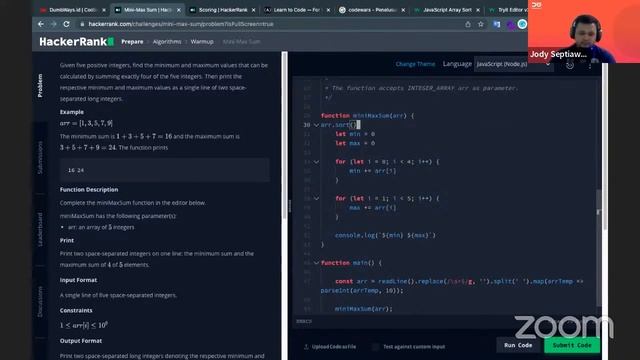Click the 'max += arr[i]' code line
Viewport: 640px width, 360px height.
[372, 208]
